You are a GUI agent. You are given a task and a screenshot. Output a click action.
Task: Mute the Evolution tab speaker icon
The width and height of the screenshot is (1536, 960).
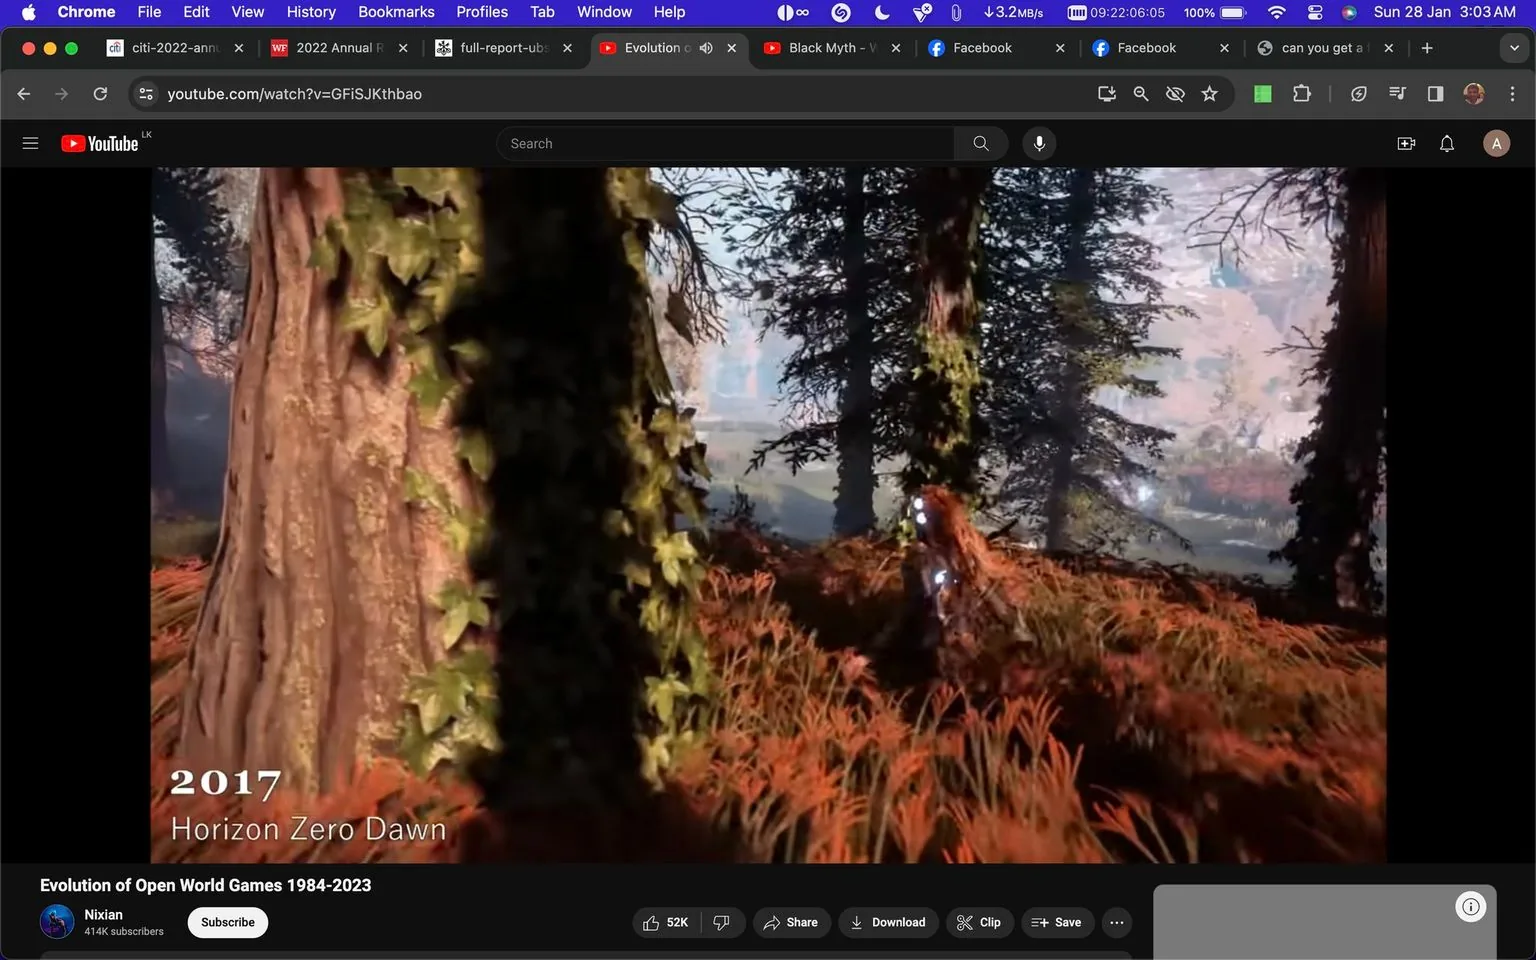[706, 47]
